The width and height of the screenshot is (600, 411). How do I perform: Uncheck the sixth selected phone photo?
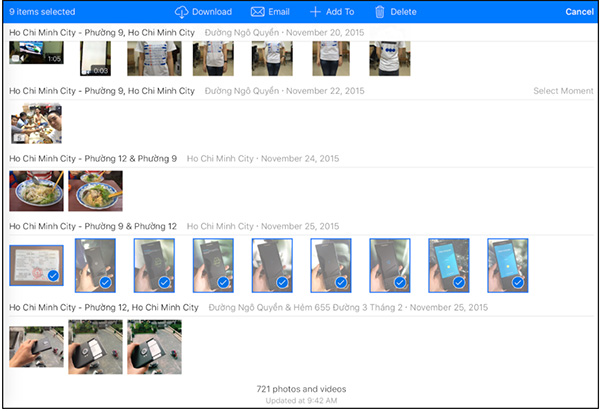coord(400,282)
